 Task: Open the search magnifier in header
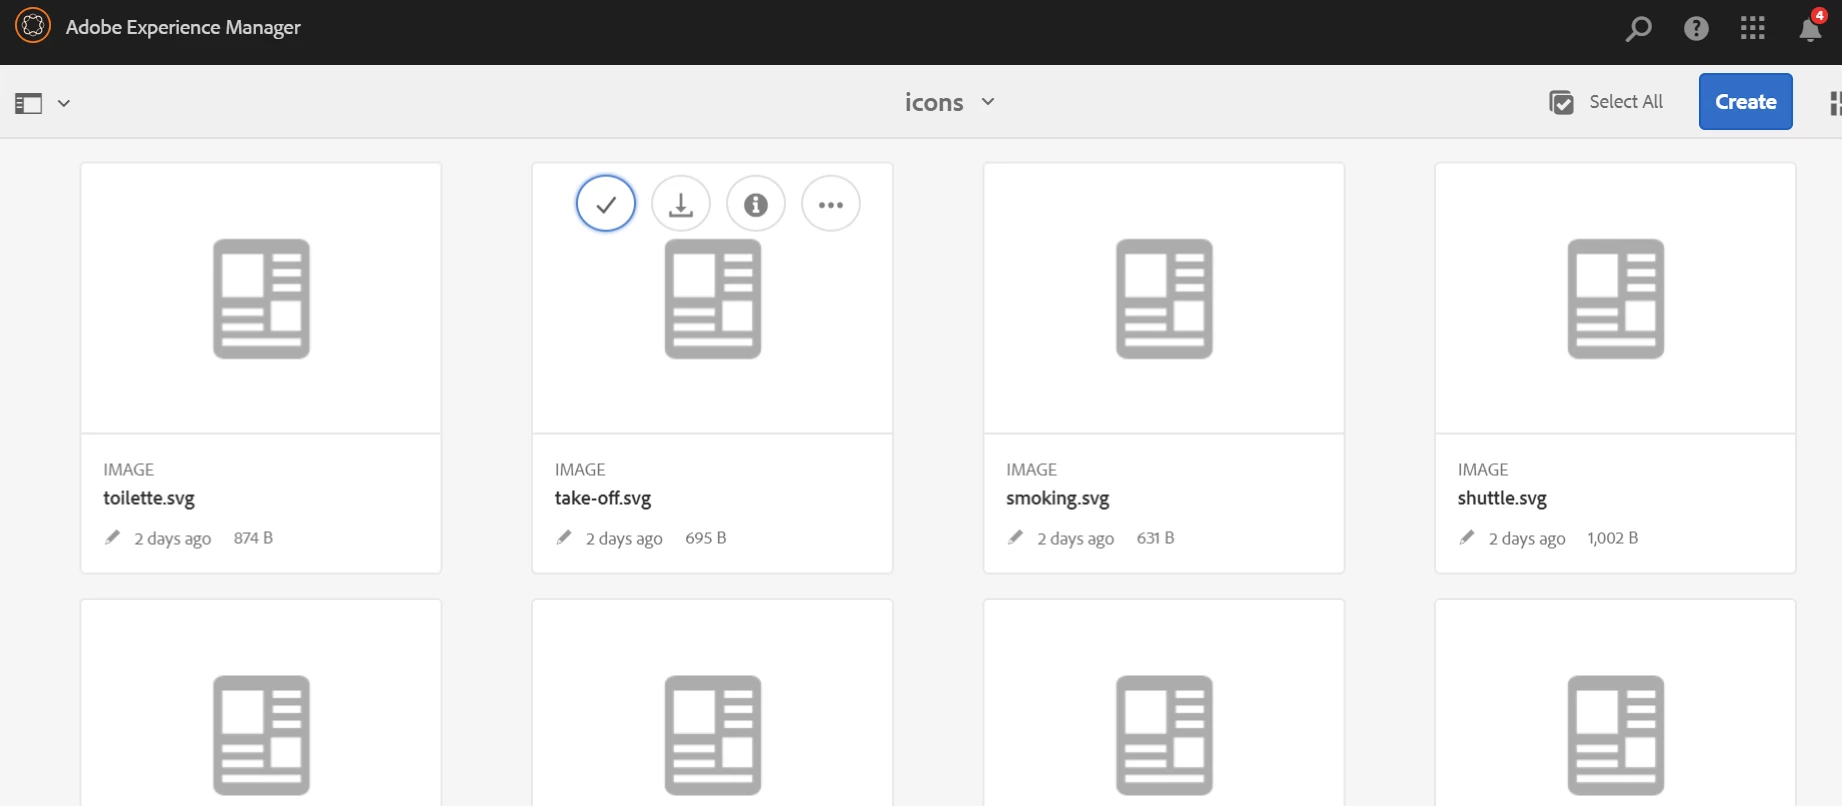click(1638, 29)
